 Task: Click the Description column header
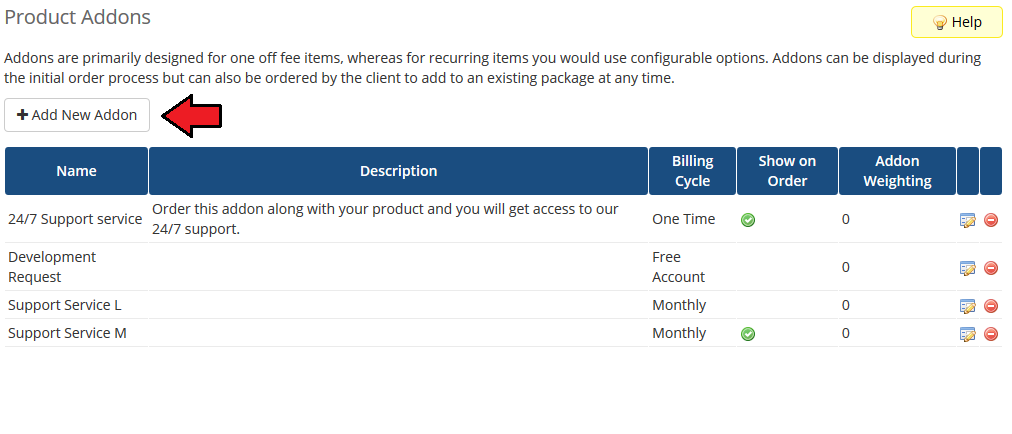[398, 171]
